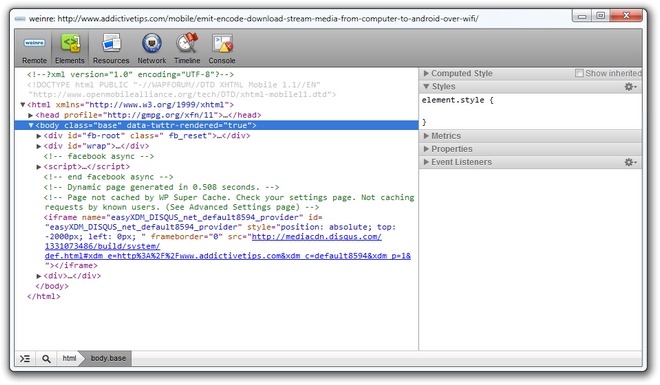Expand the div id="wrap" node
Image resolution: width=660 pixels, height=385 pixels.
pyautogui.click(x=39, y=146)
